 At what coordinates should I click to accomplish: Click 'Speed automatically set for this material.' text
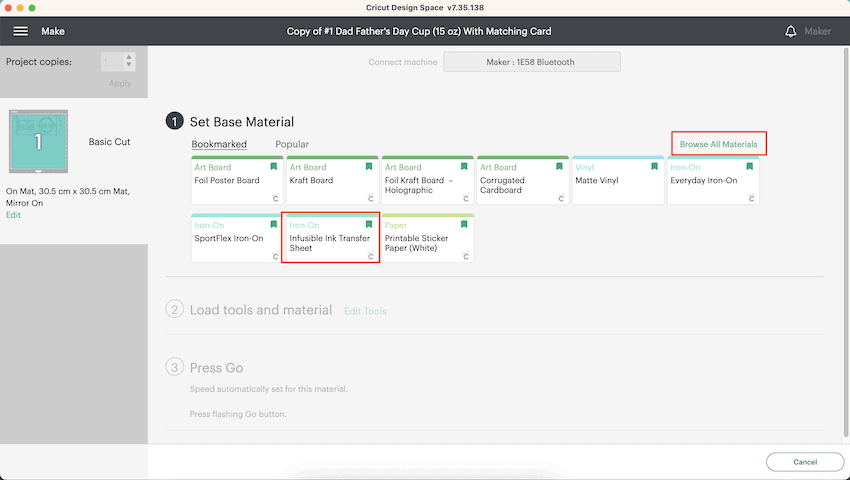point(269,389)
